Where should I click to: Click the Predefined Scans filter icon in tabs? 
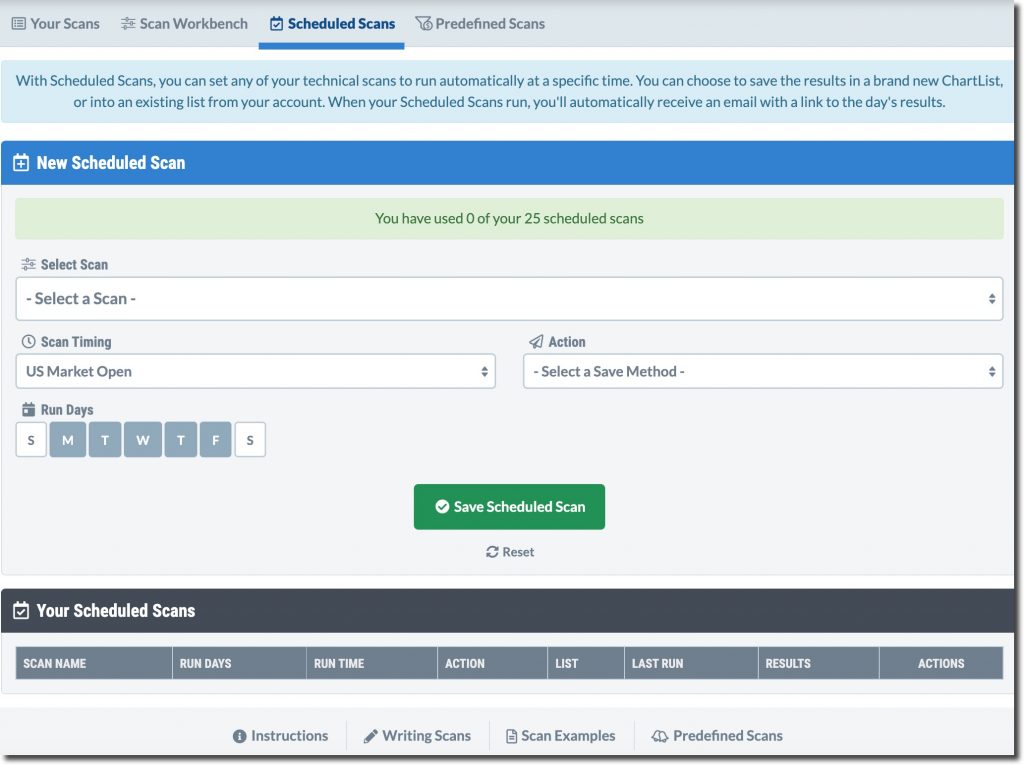click(x=424, y=24)
